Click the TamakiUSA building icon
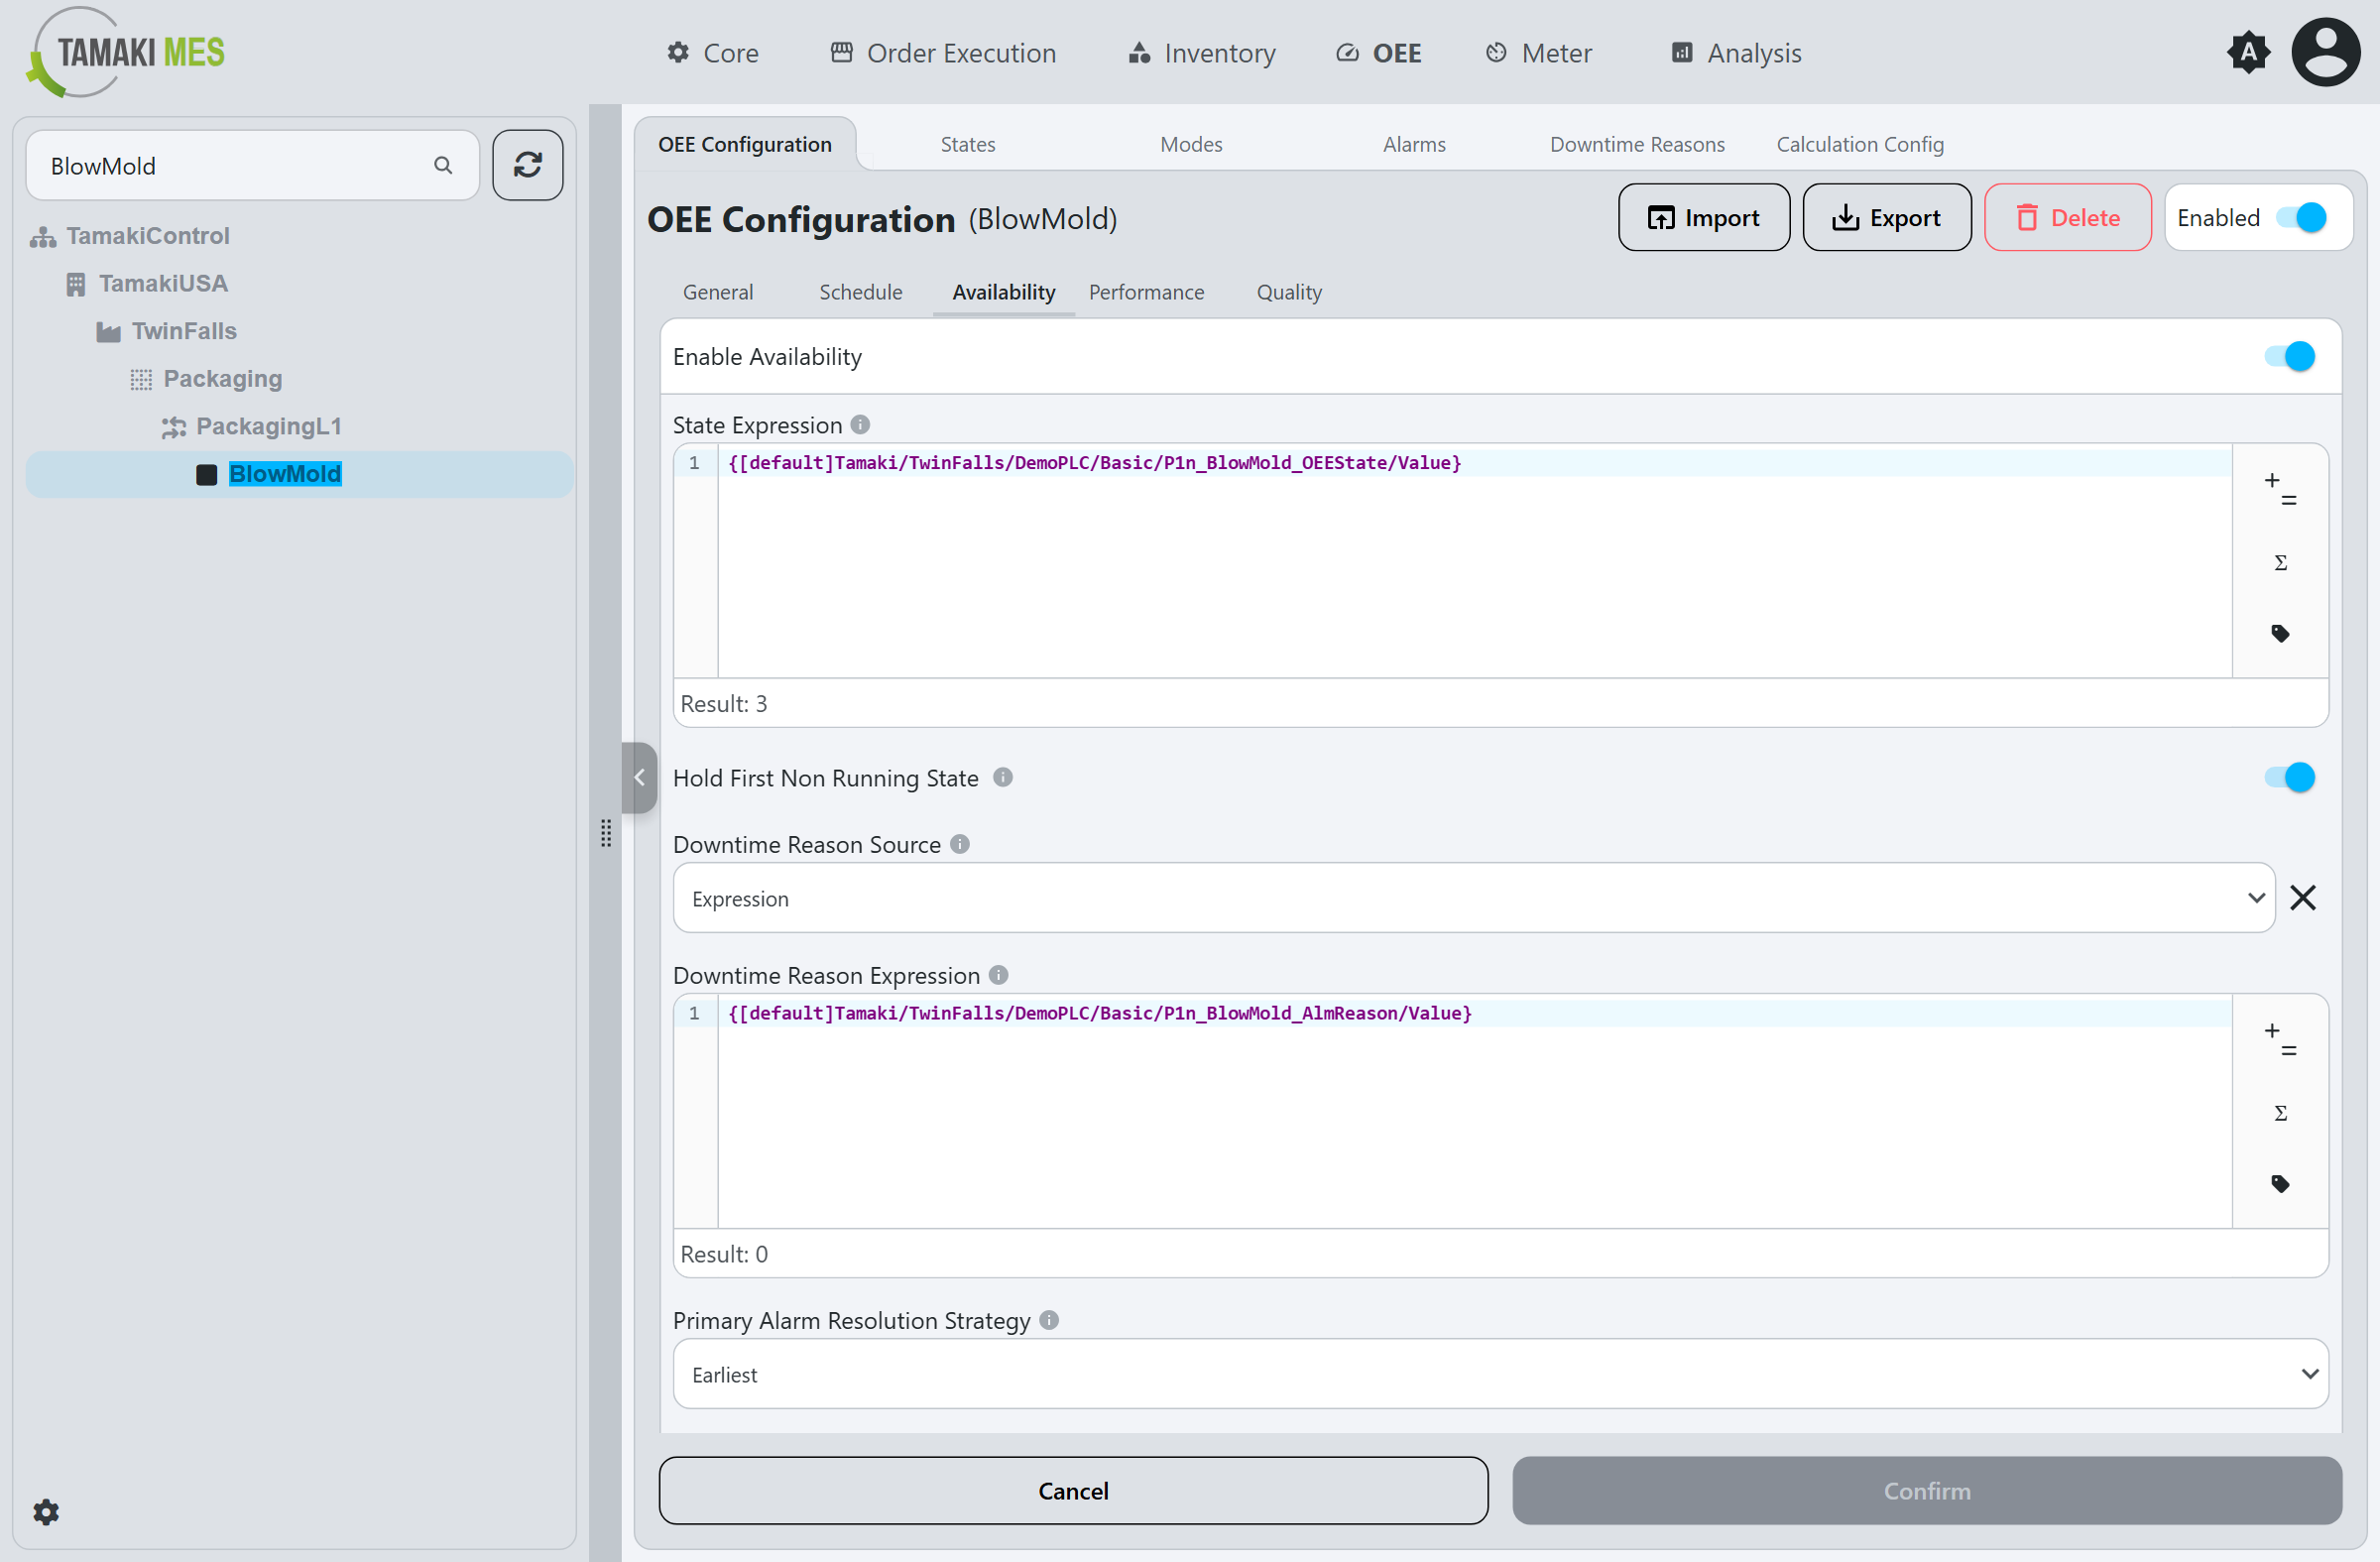 [76, 284]
